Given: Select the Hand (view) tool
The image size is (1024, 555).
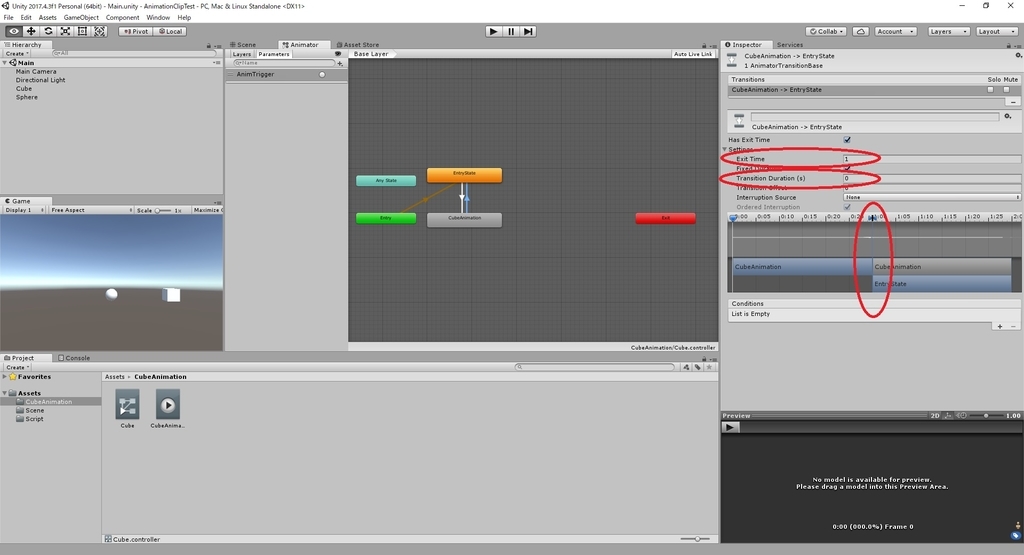Looking at the screenshot, I should (x=14, y=31).
